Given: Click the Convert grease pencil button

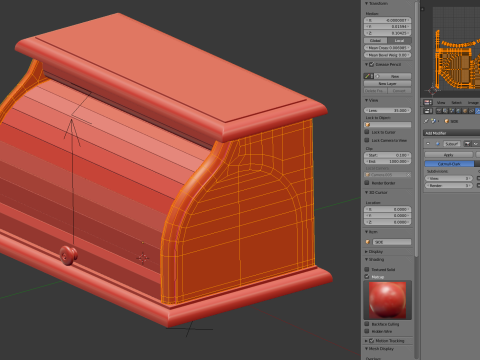Looking at the screenshot, I should pos(399,90).
